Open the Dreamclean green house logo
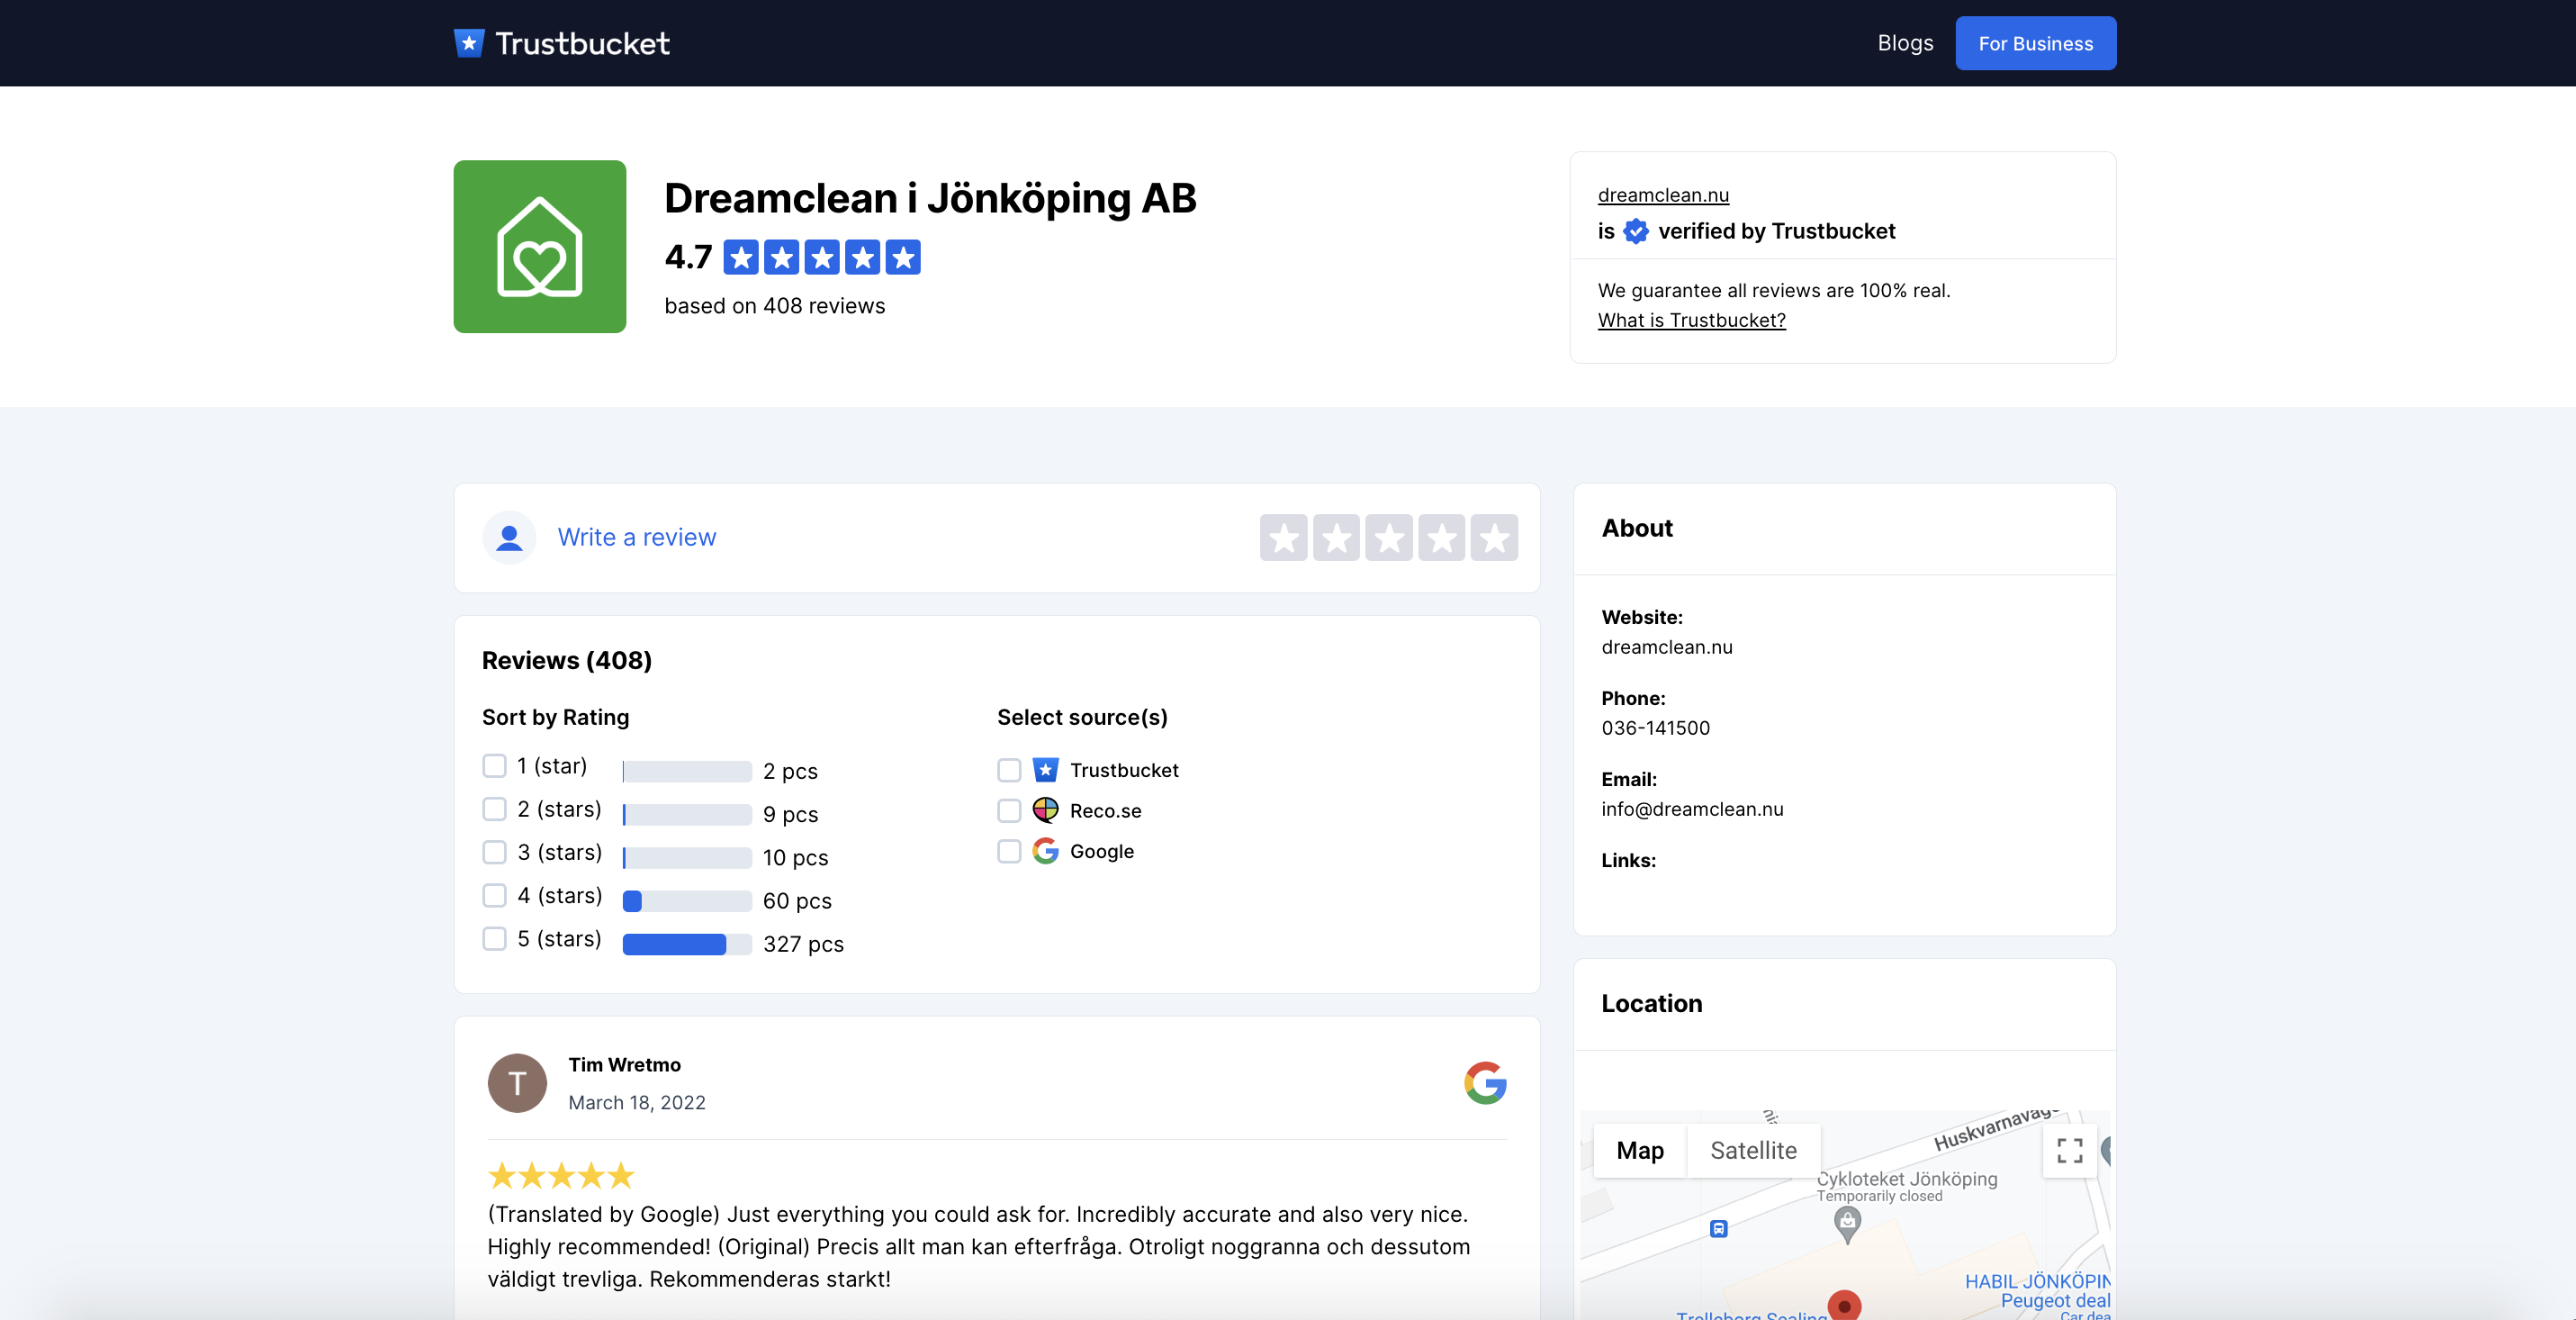 click(540, 246)
